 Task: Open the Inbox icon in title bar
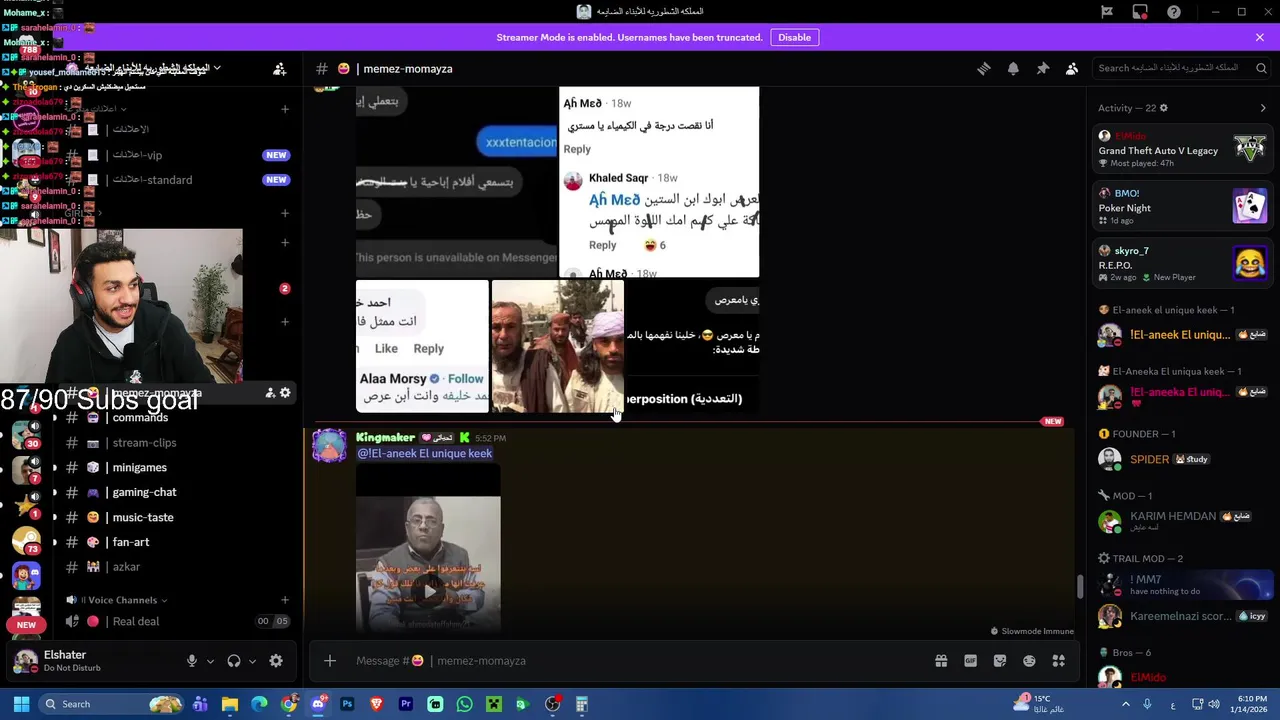1140,12
